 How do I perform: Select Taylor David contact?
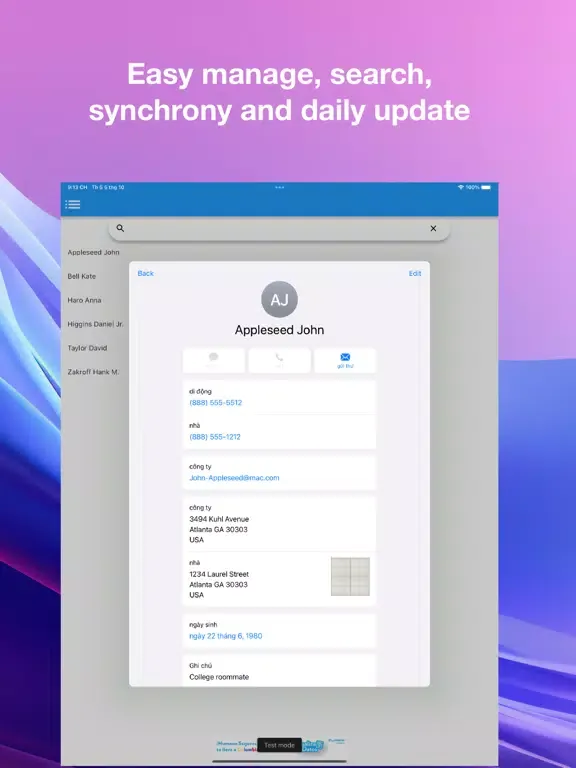tap(87, 348)
